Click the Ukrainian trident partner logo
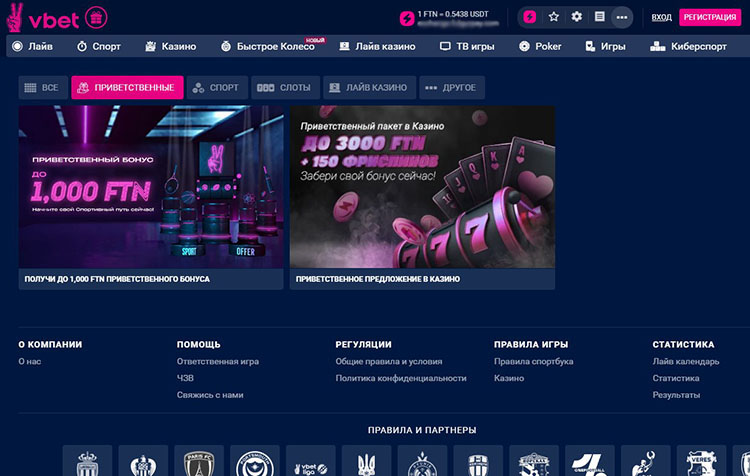Viewport: 750px width, 476px height. [366, 462]
